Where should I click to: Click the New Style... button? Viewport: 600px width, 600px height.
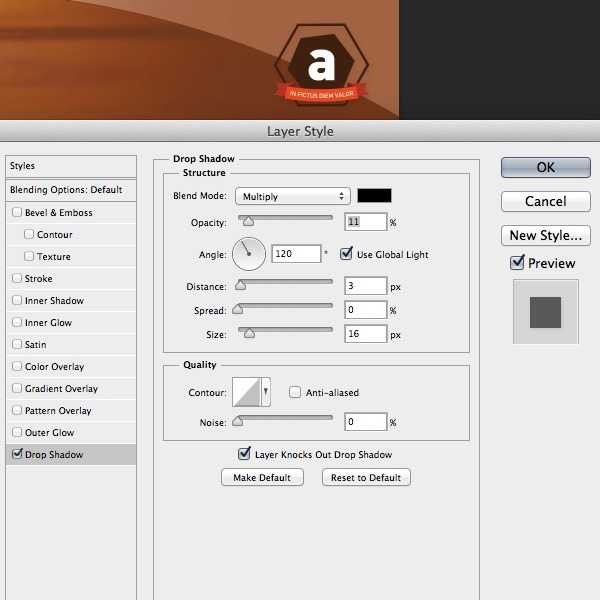545,236
